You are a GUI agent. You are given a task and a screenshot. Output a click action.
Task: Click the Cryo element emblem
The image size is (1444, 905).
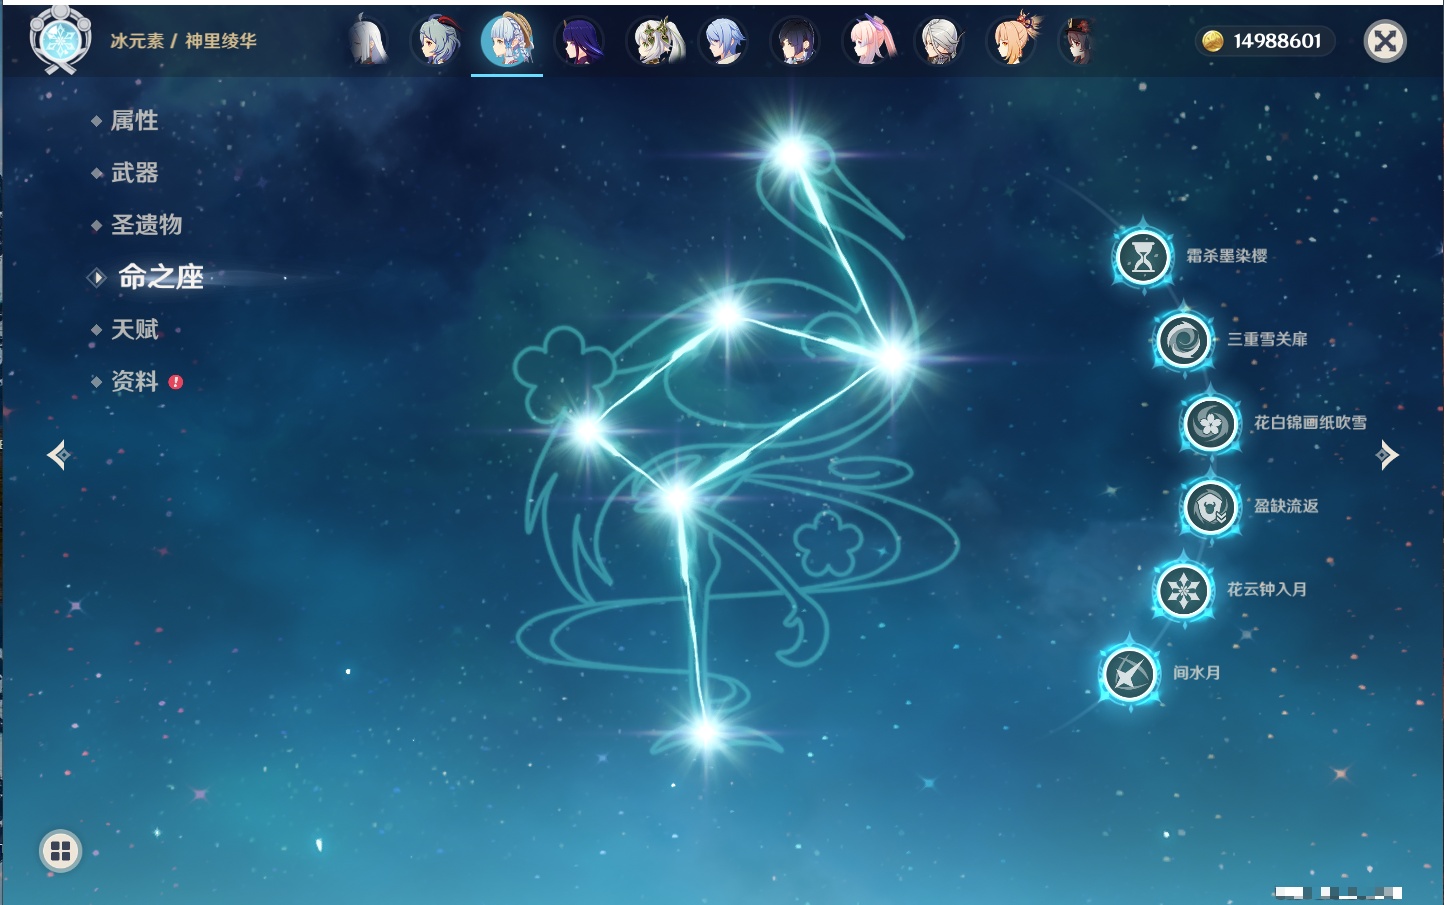coord(60,41)
